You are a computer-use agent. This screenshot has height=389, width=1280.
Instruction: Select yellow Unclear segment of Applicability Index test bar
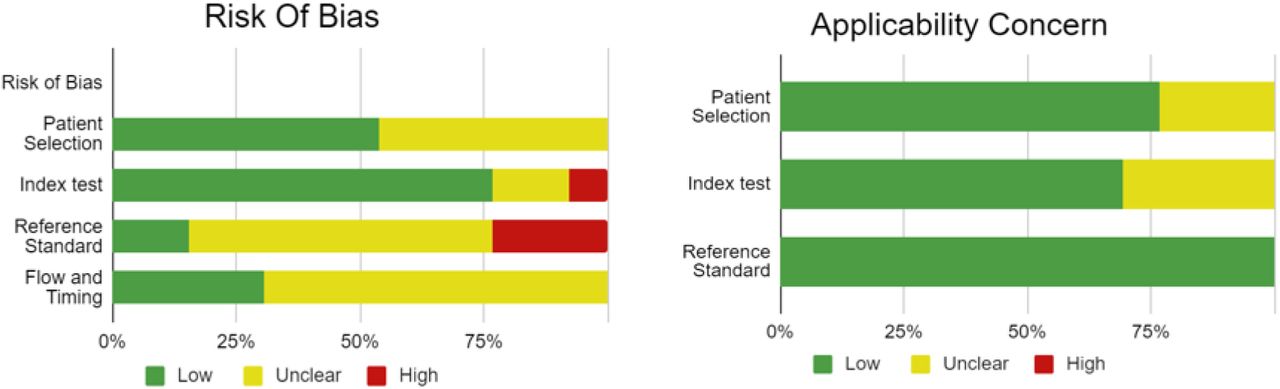pyautogui.click(x=1199, y=184)
